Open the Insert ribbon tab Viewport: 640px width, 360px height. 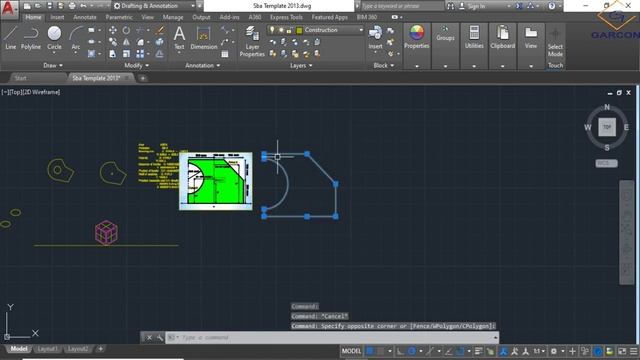click(57, 17)
